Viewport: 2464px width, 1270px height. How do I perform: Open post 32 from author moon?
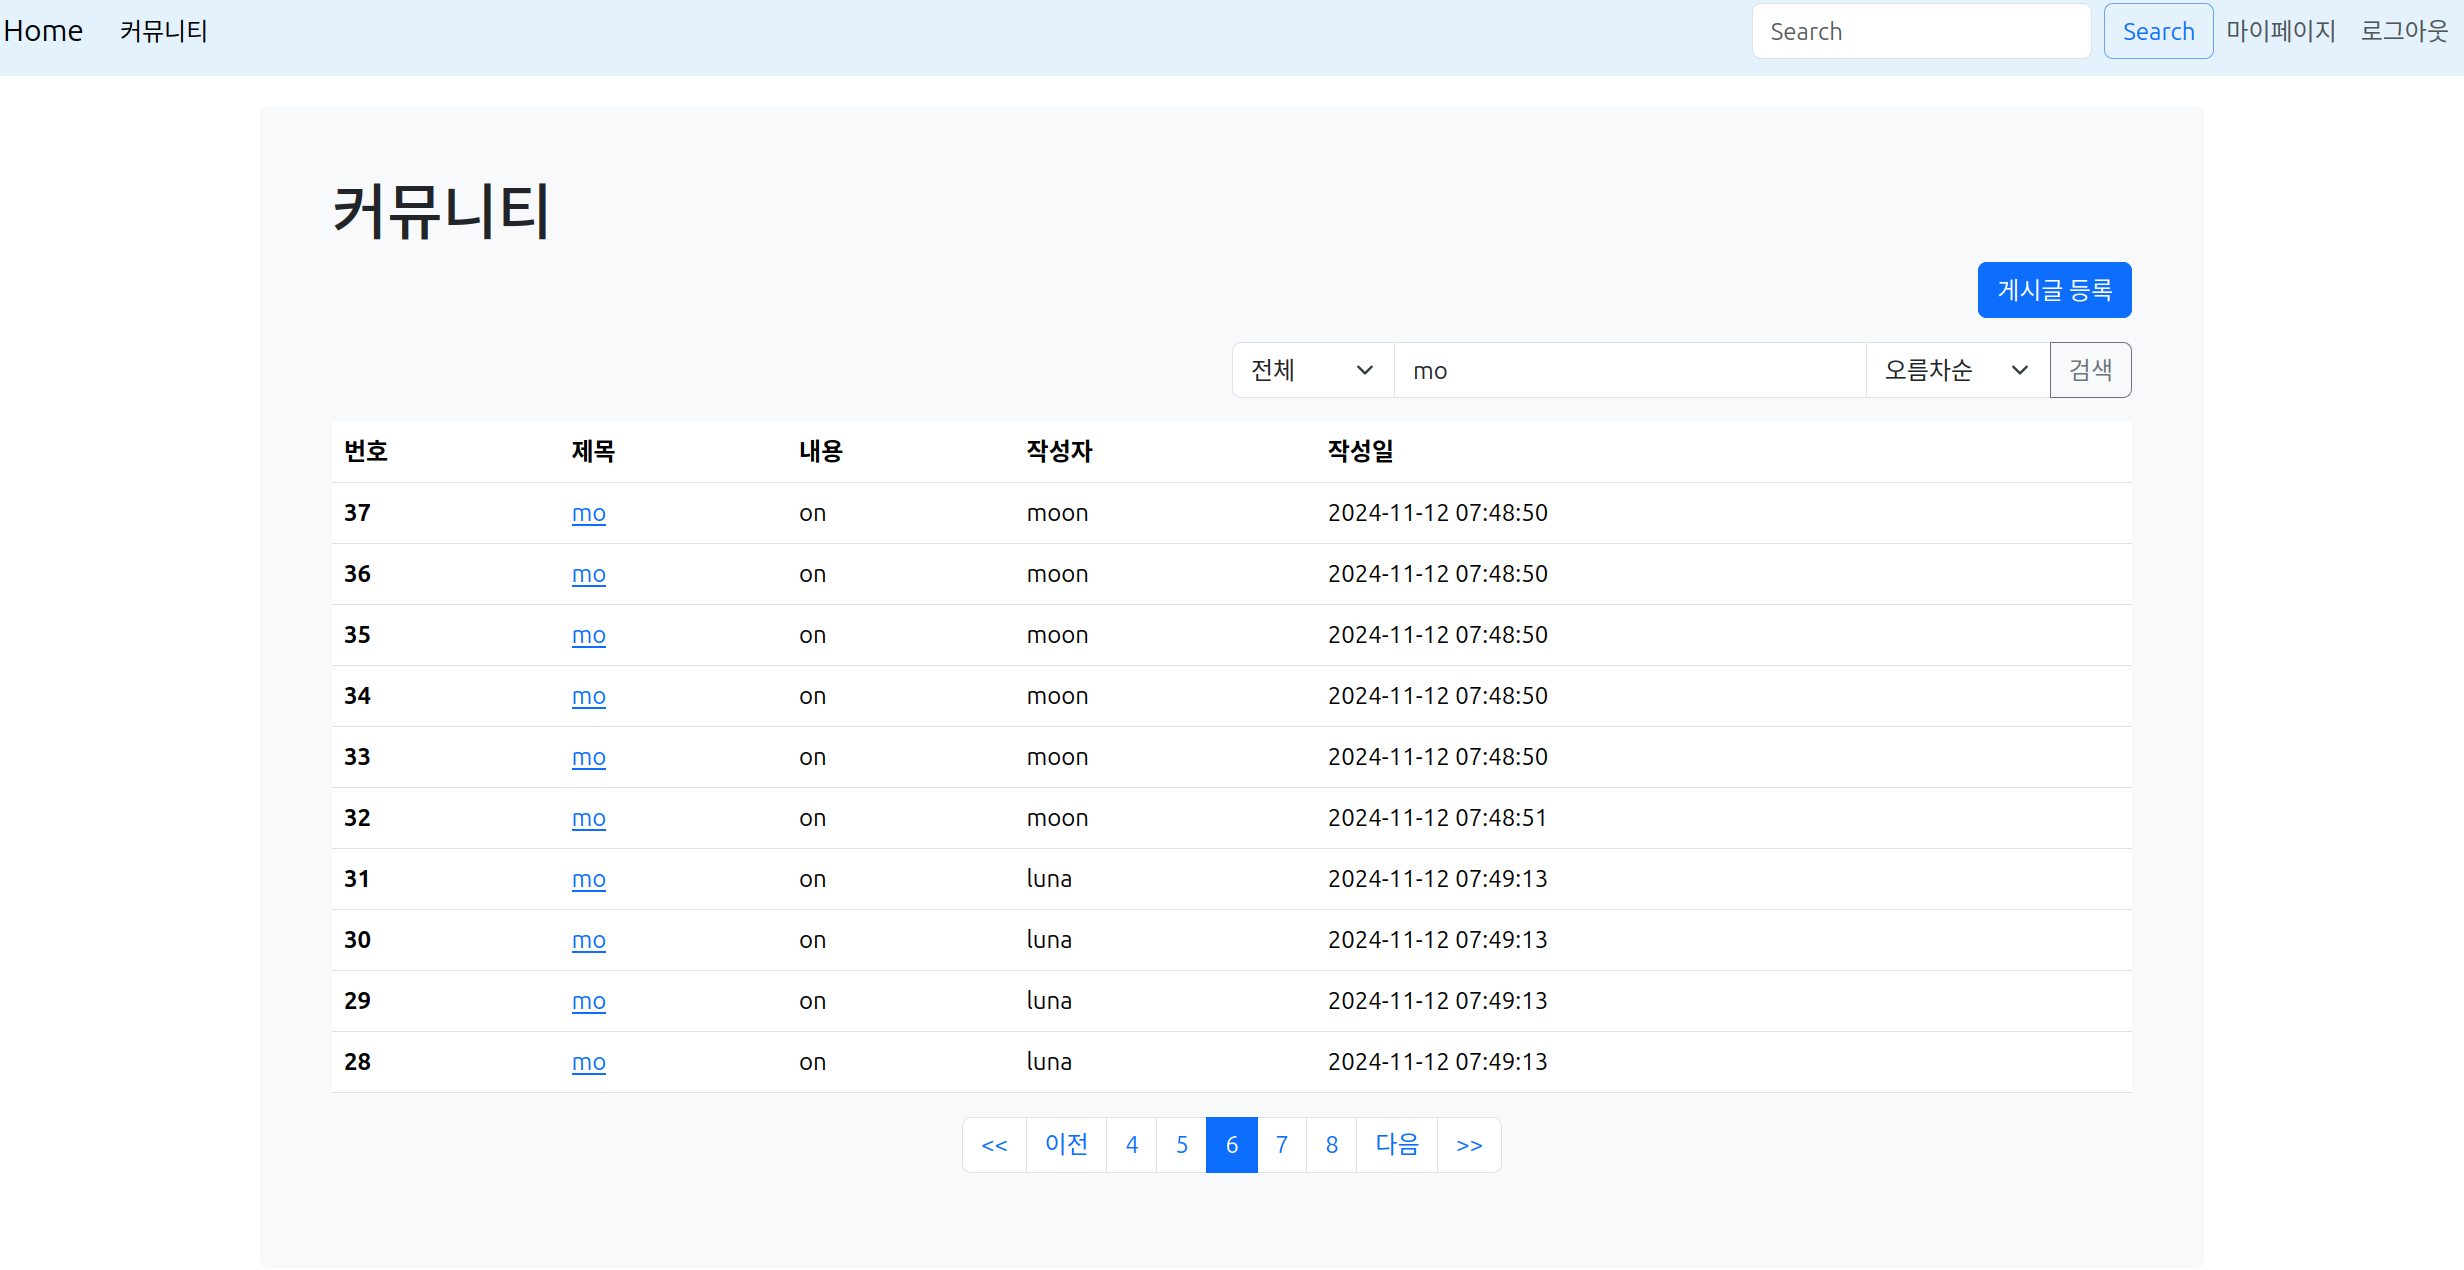pyautogui.click(x=588, y=818)
